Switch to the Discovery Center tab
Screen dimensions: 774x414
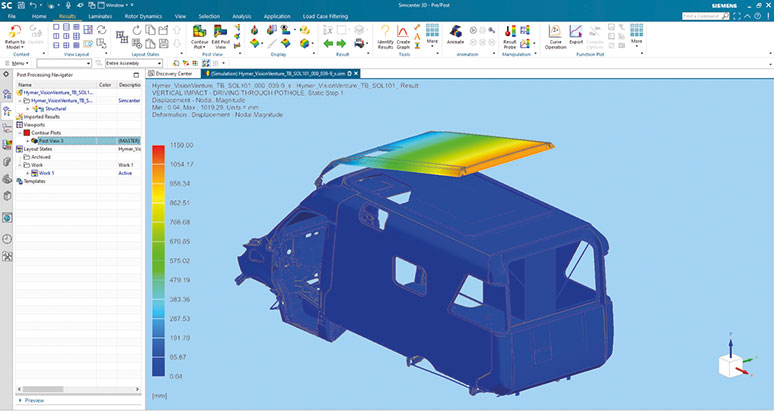(174, 74)
